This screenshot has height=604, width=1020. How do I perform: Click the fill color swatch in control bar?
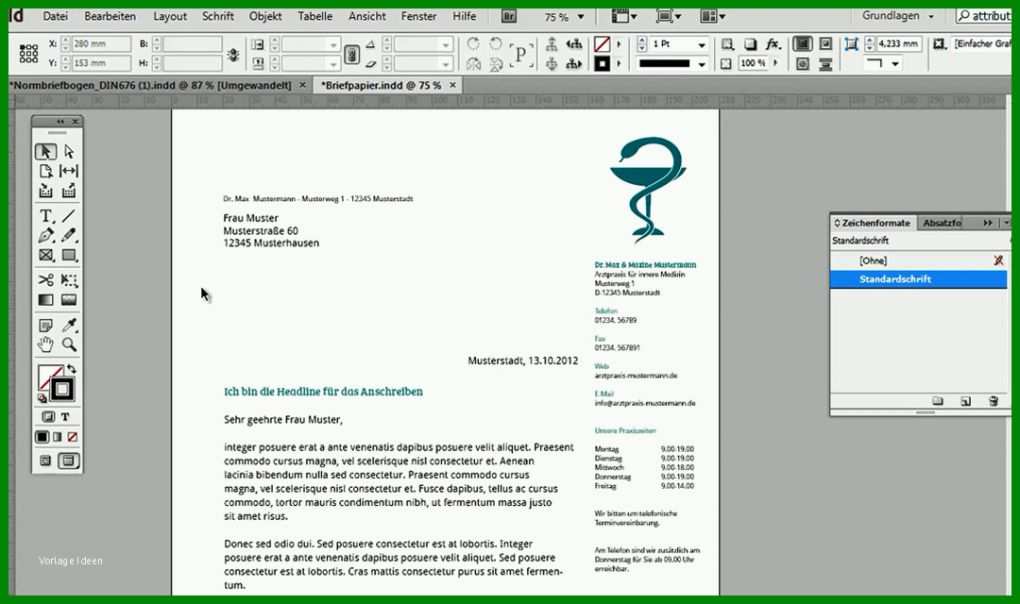(602, 44)
